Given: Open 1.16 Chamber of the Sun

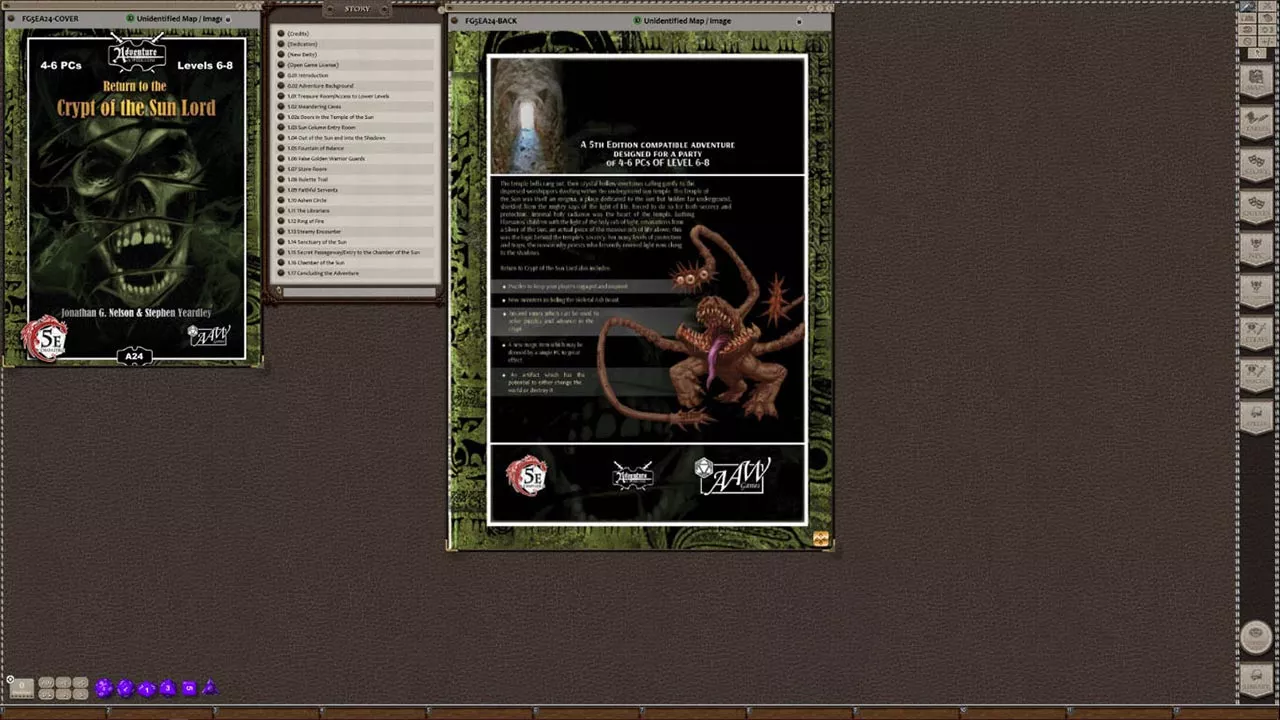Looking at the screenshot, I should (356, 262).
